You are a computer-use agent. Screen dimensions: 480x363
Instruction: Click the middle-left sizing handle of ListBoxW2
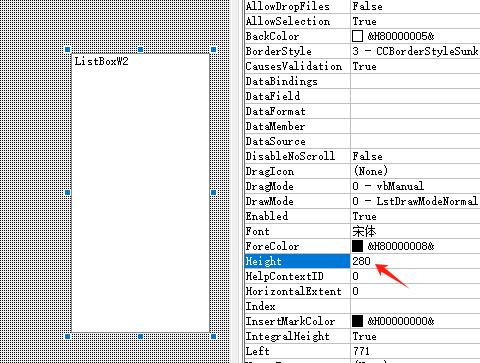[x=68, y=192]
